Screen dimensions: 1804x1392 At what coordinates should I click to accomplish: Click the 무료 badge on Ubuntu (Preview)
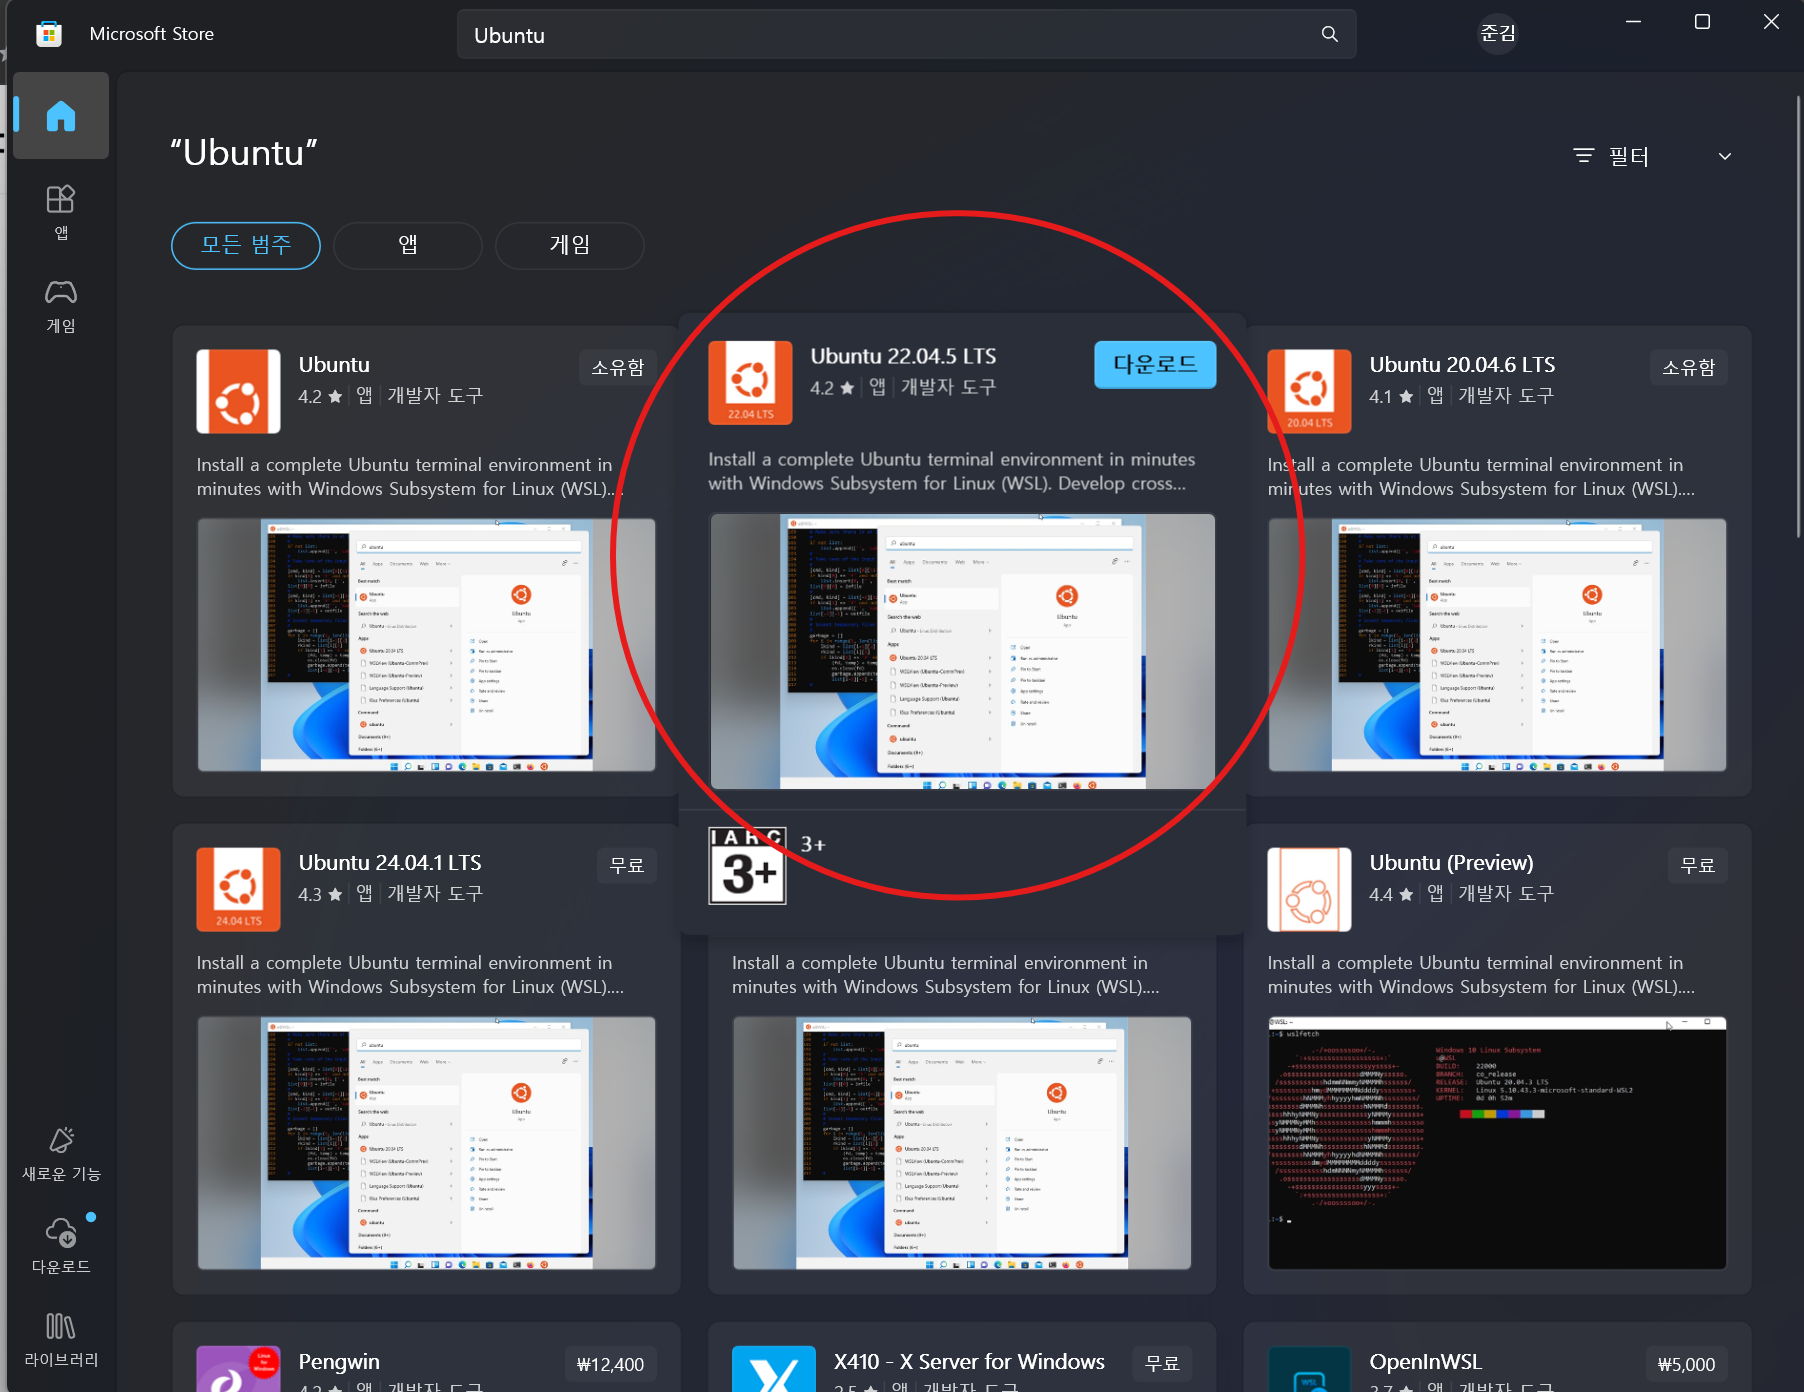[1698, 865]
